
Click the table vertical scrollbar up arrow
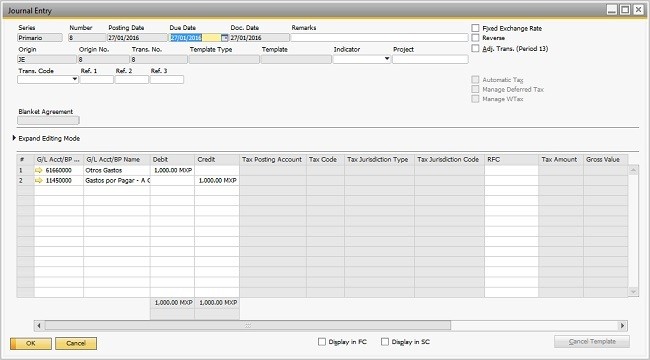[633, 170]
